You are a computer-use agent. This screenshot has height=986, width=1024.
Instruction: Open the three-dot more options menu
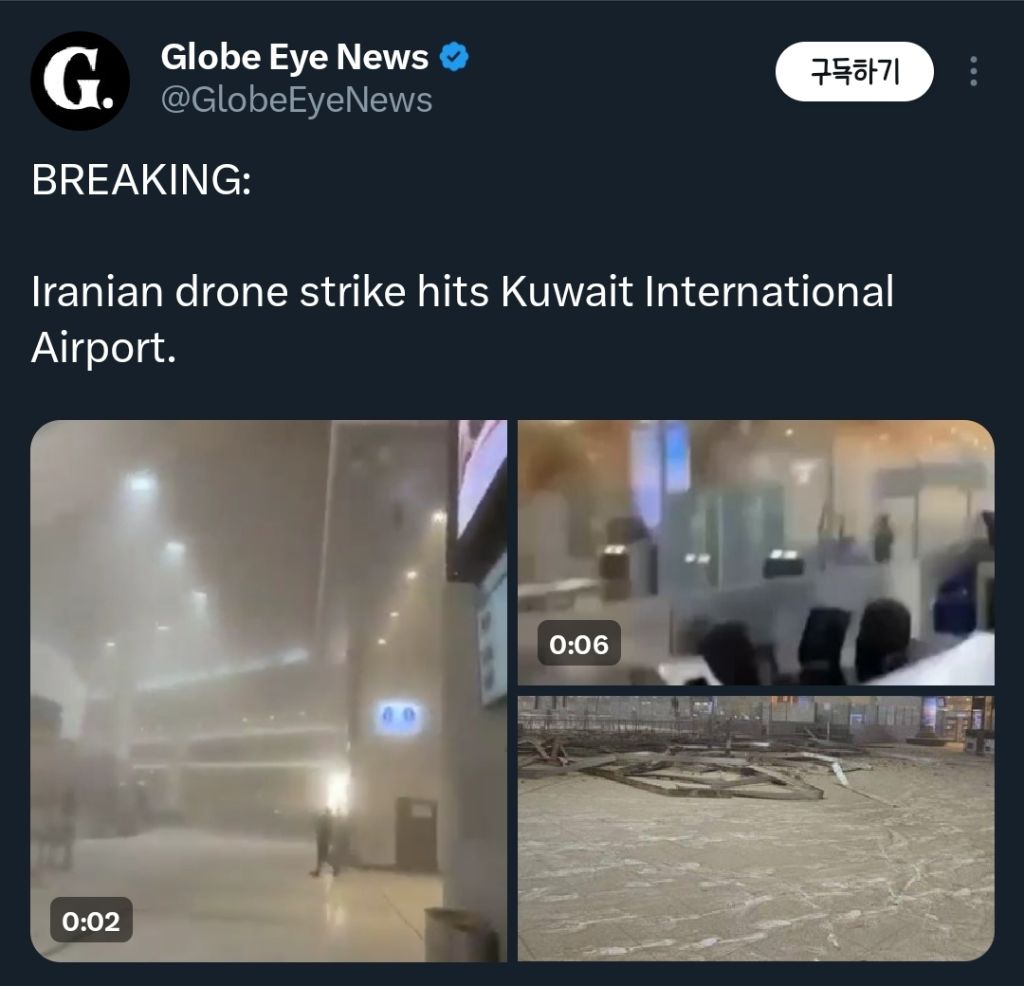(973, 71)
